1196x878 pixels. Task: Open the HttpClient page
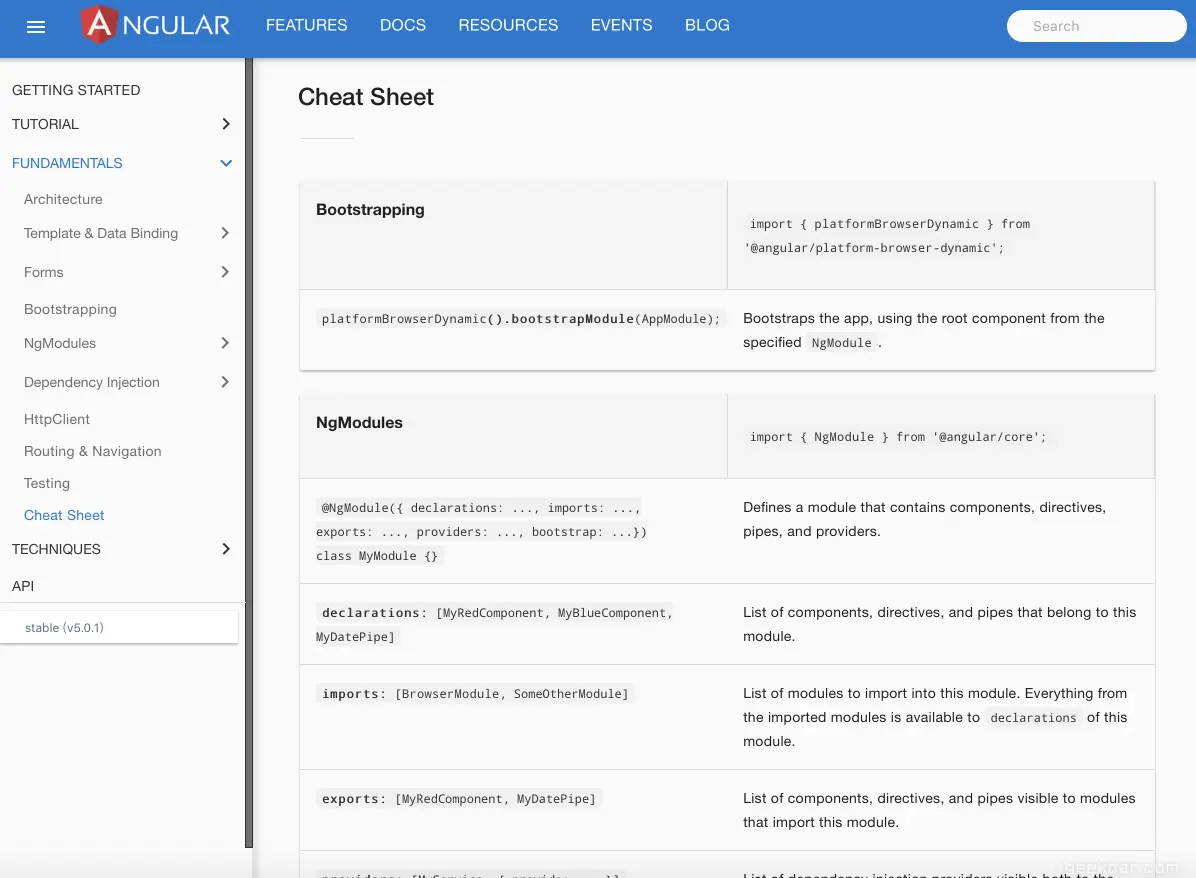[56, 419]
